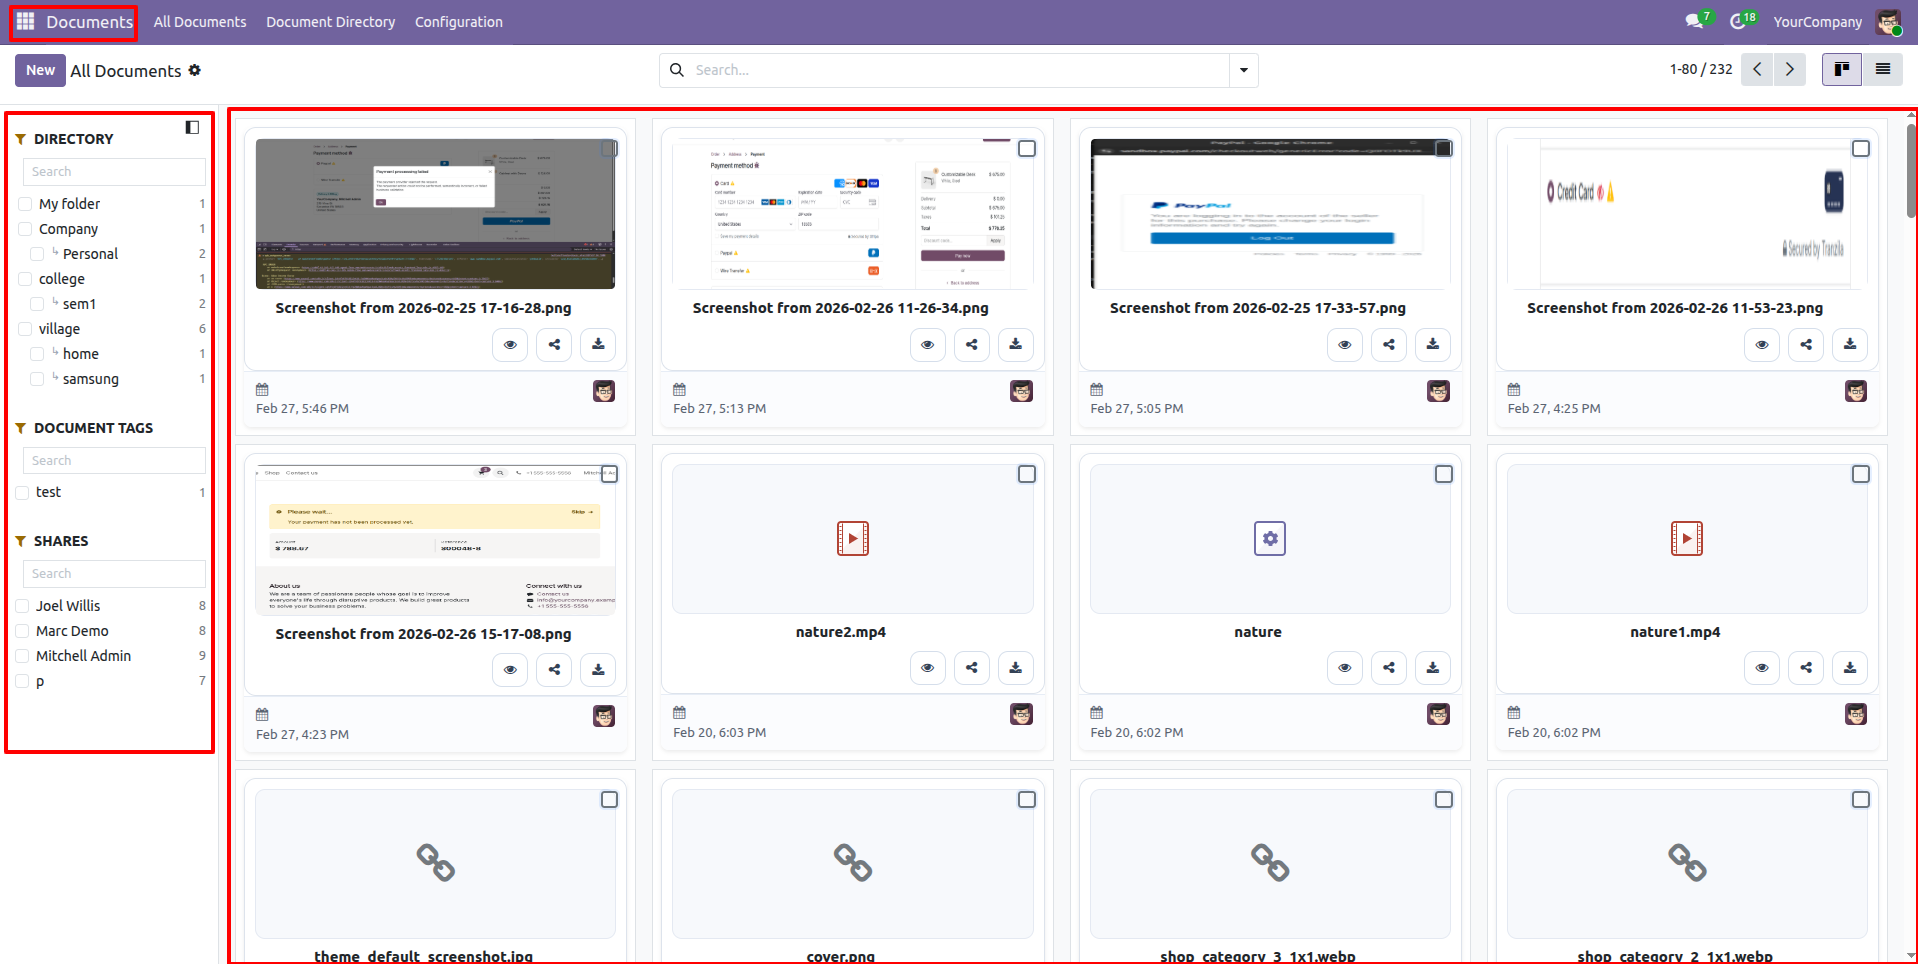
Task: Click the sem1 folder label
Action: tap(80, 304)
